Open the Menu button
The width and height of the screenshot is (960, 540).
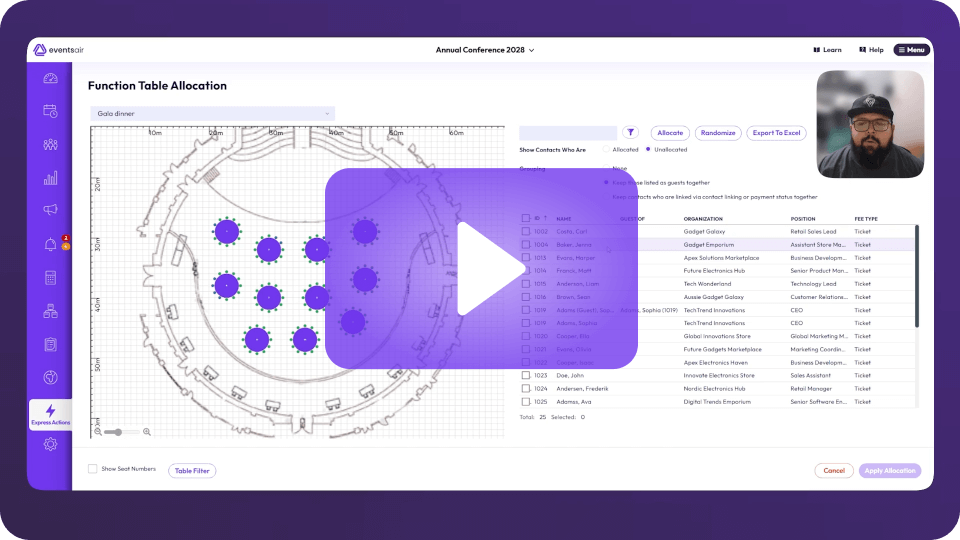(x=912, y=50)
